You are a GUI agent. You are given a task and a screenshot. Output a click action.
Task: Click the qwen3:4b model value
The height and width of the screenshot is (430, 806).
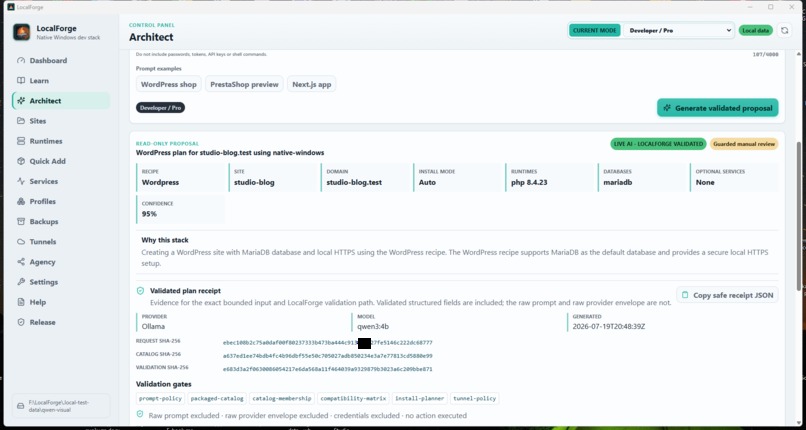(x=373, y=326)
